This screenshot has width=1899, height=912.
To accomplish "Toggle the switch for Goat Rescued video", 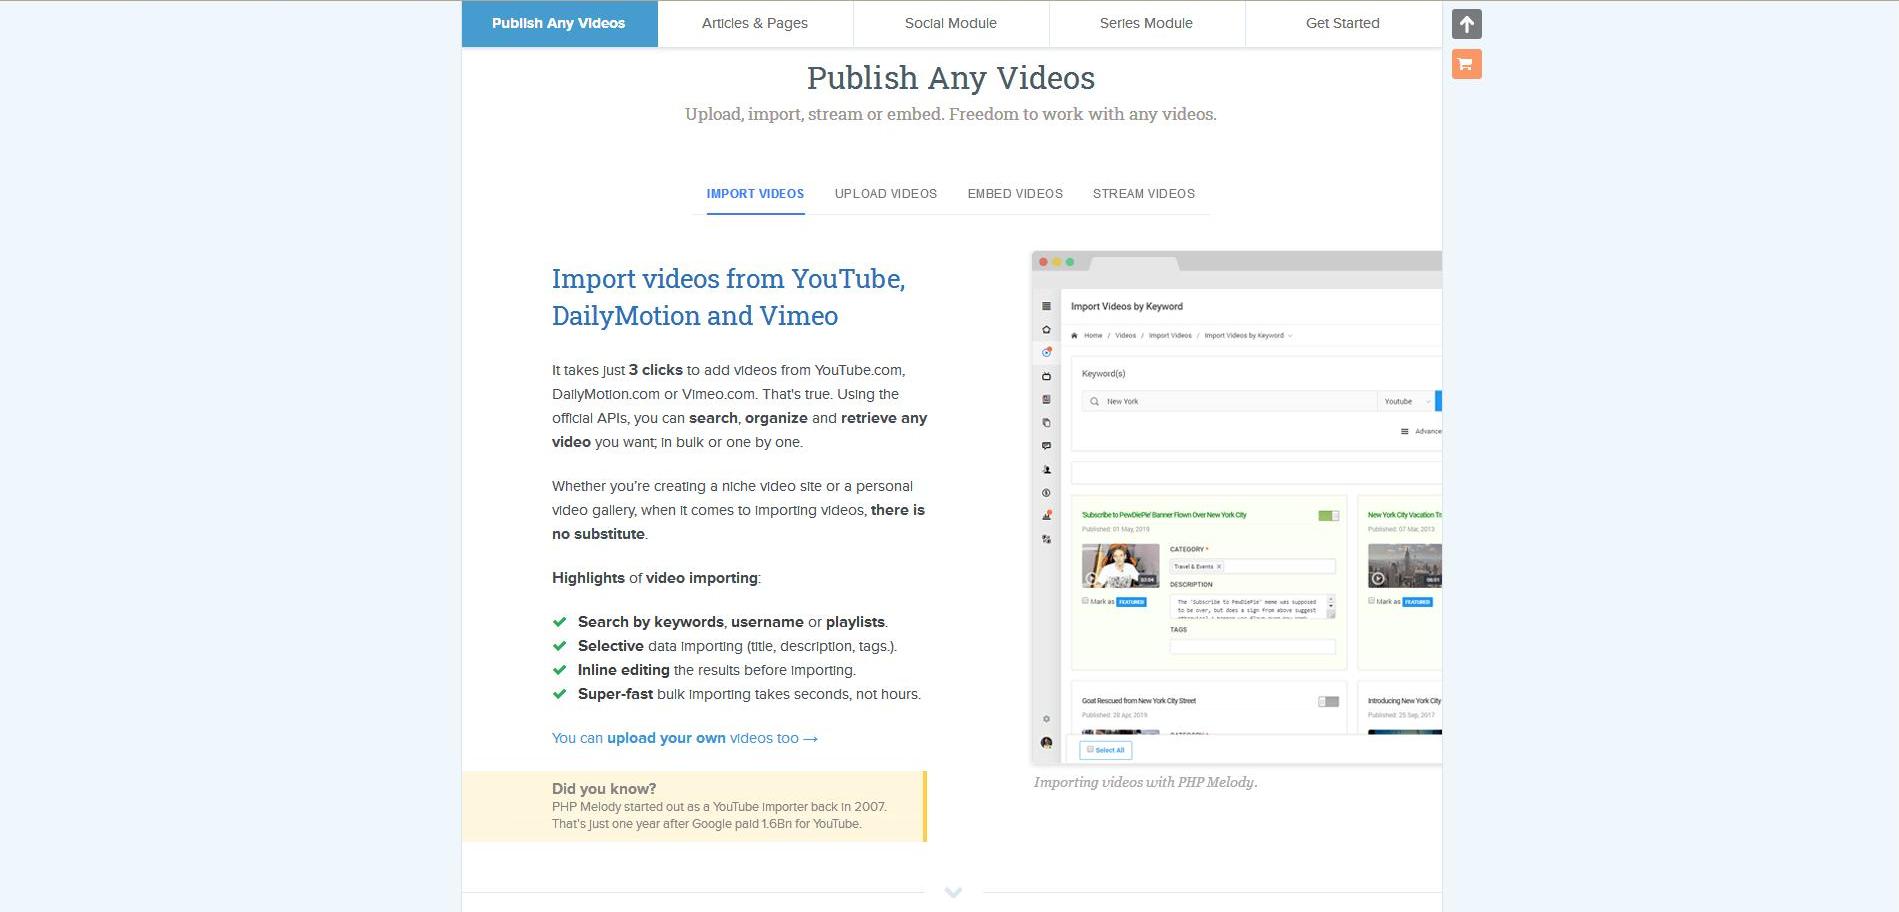I will pos(1328,702).
